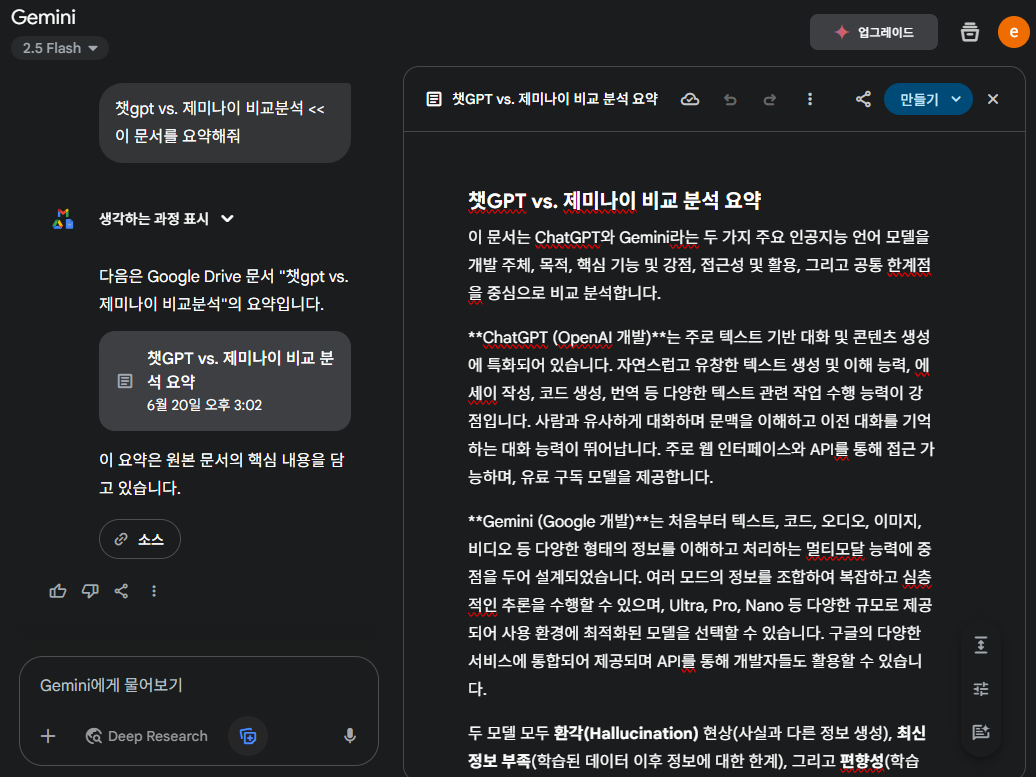Viewport: 1036px width, 777px height.
Task: Enable Deep Research mode
Action: pos(147,736)
